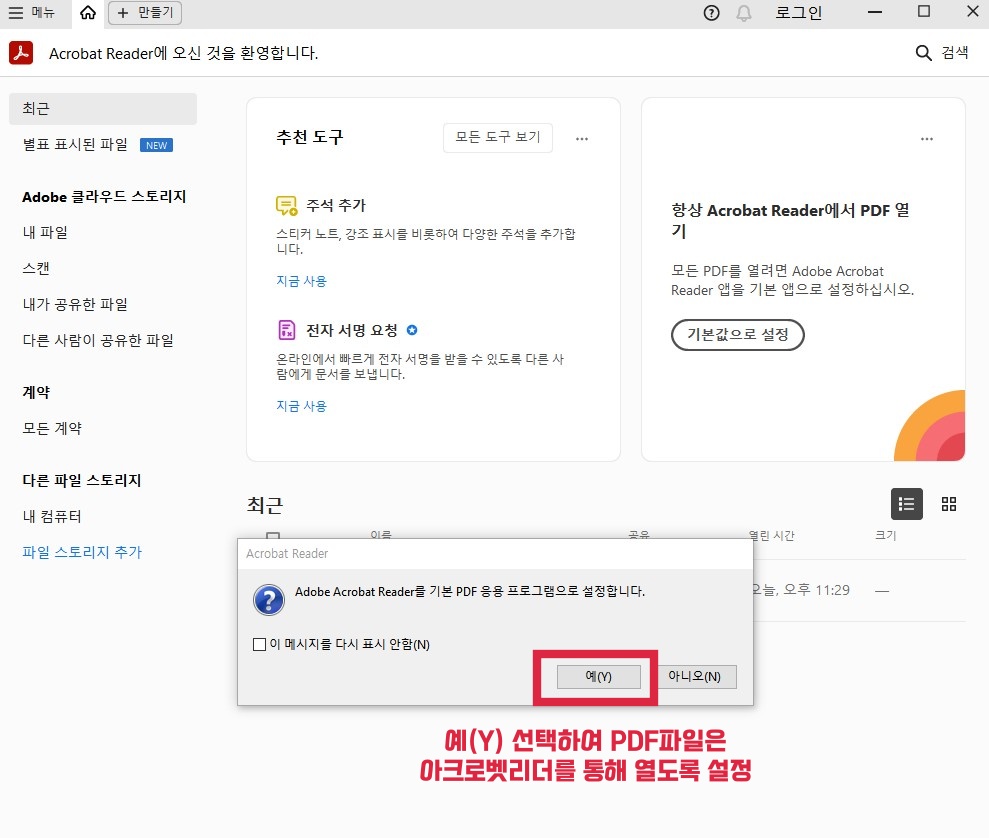Image resolution: width=989 pixels, height=838 pixels.
Task: Click the 전자 서명 요청 signature icon
Action: (x=287, y=329)
